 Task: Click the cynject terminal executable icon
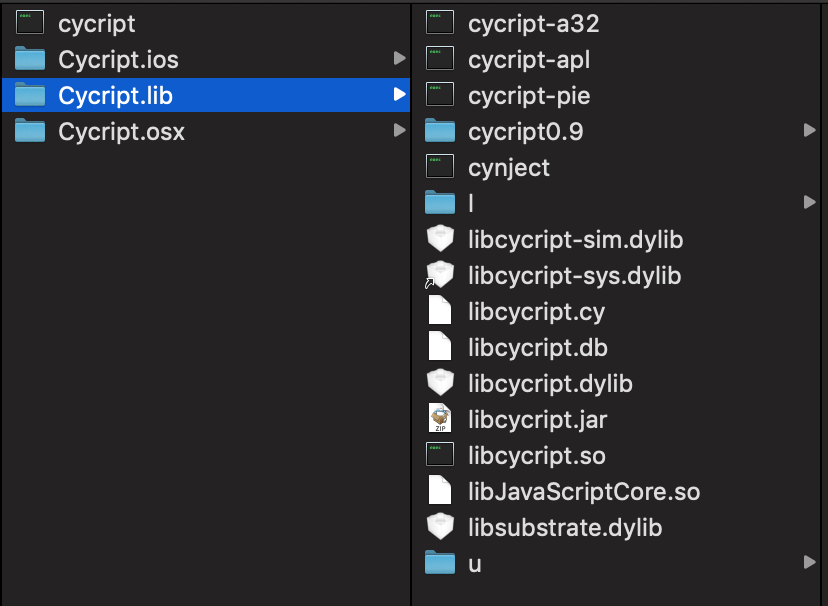pos(440,167)
